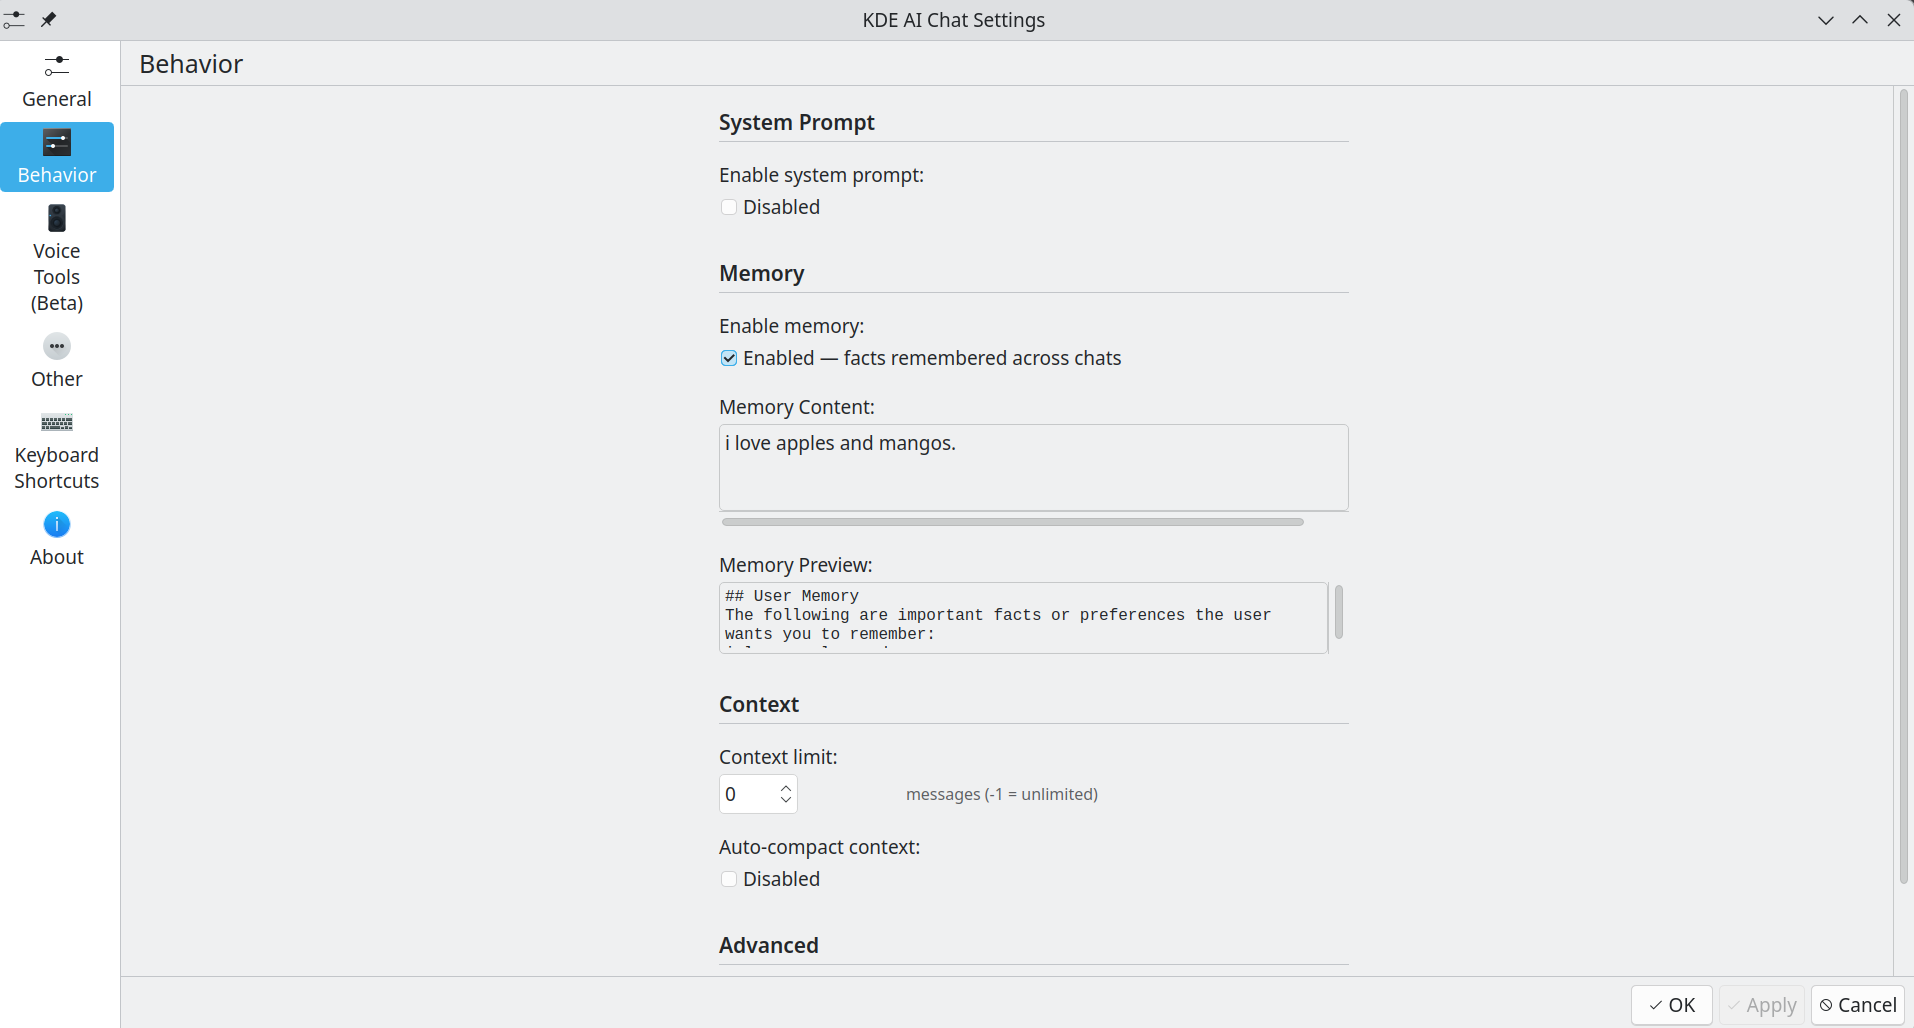Click inside the Memory Content text box
The width and height of the screenshot is (1914, 1028).
[x=1033, y=467]
